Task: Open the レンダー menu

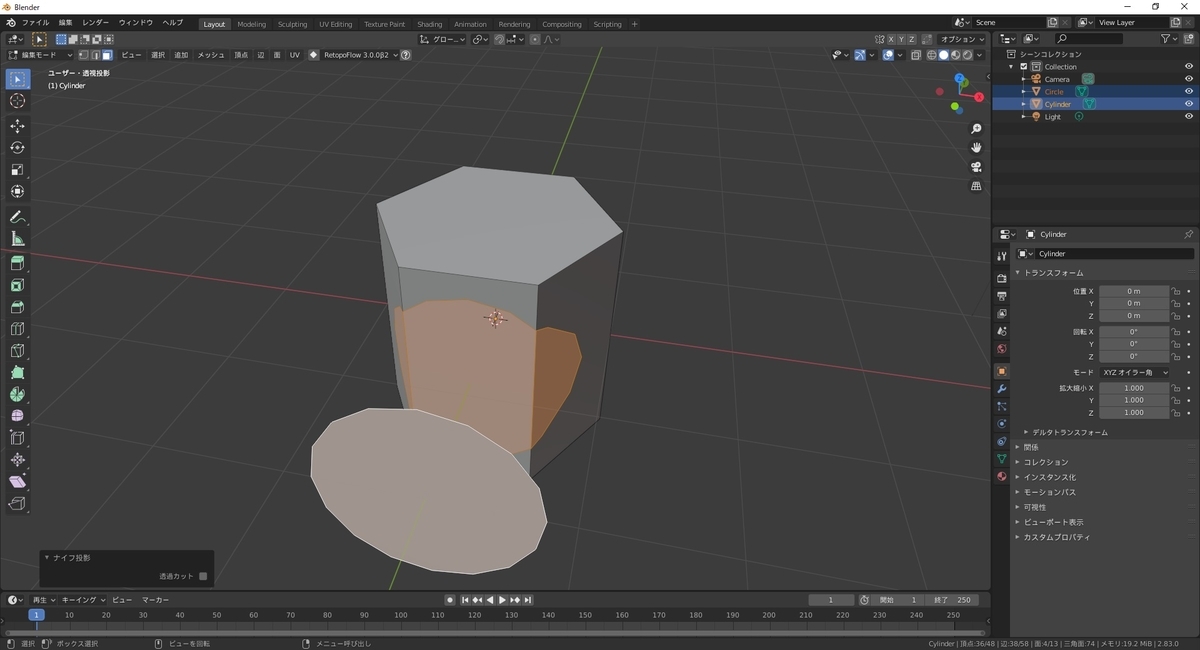Action: click(96, 23)
